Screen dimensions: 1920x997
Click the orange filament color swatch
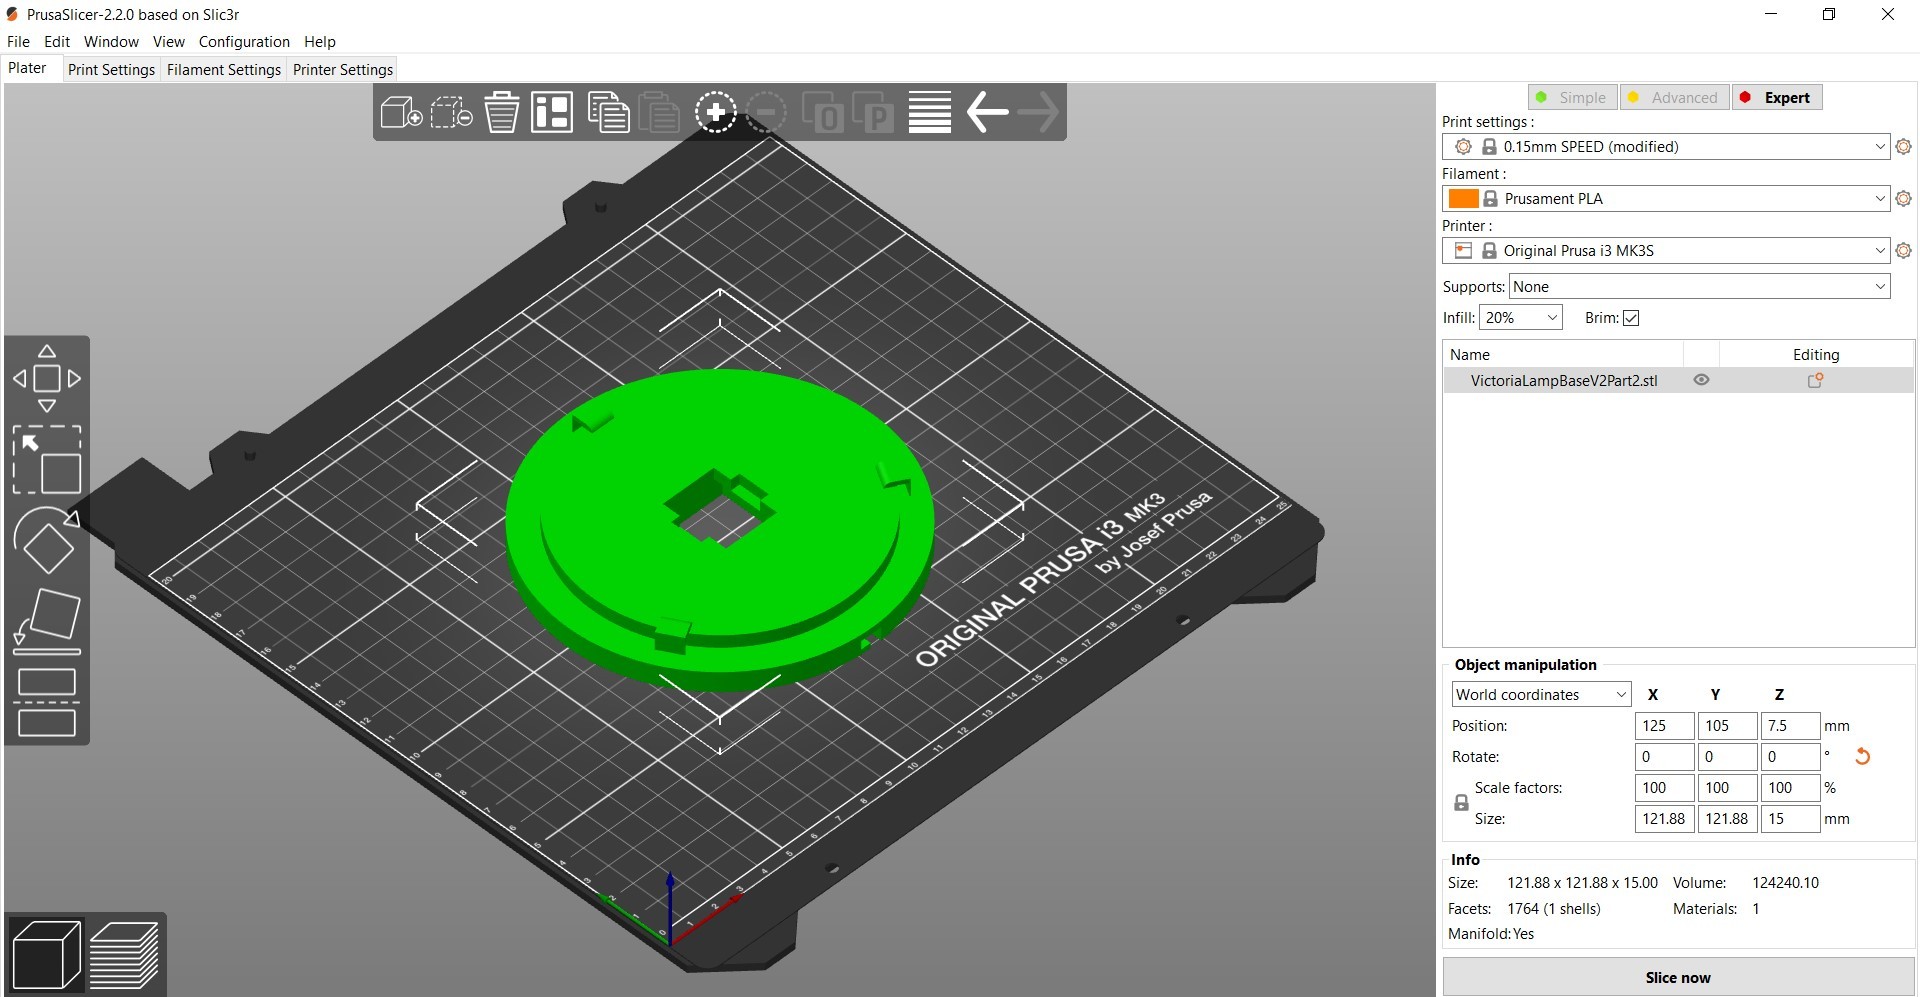[x=1463, y=199]
